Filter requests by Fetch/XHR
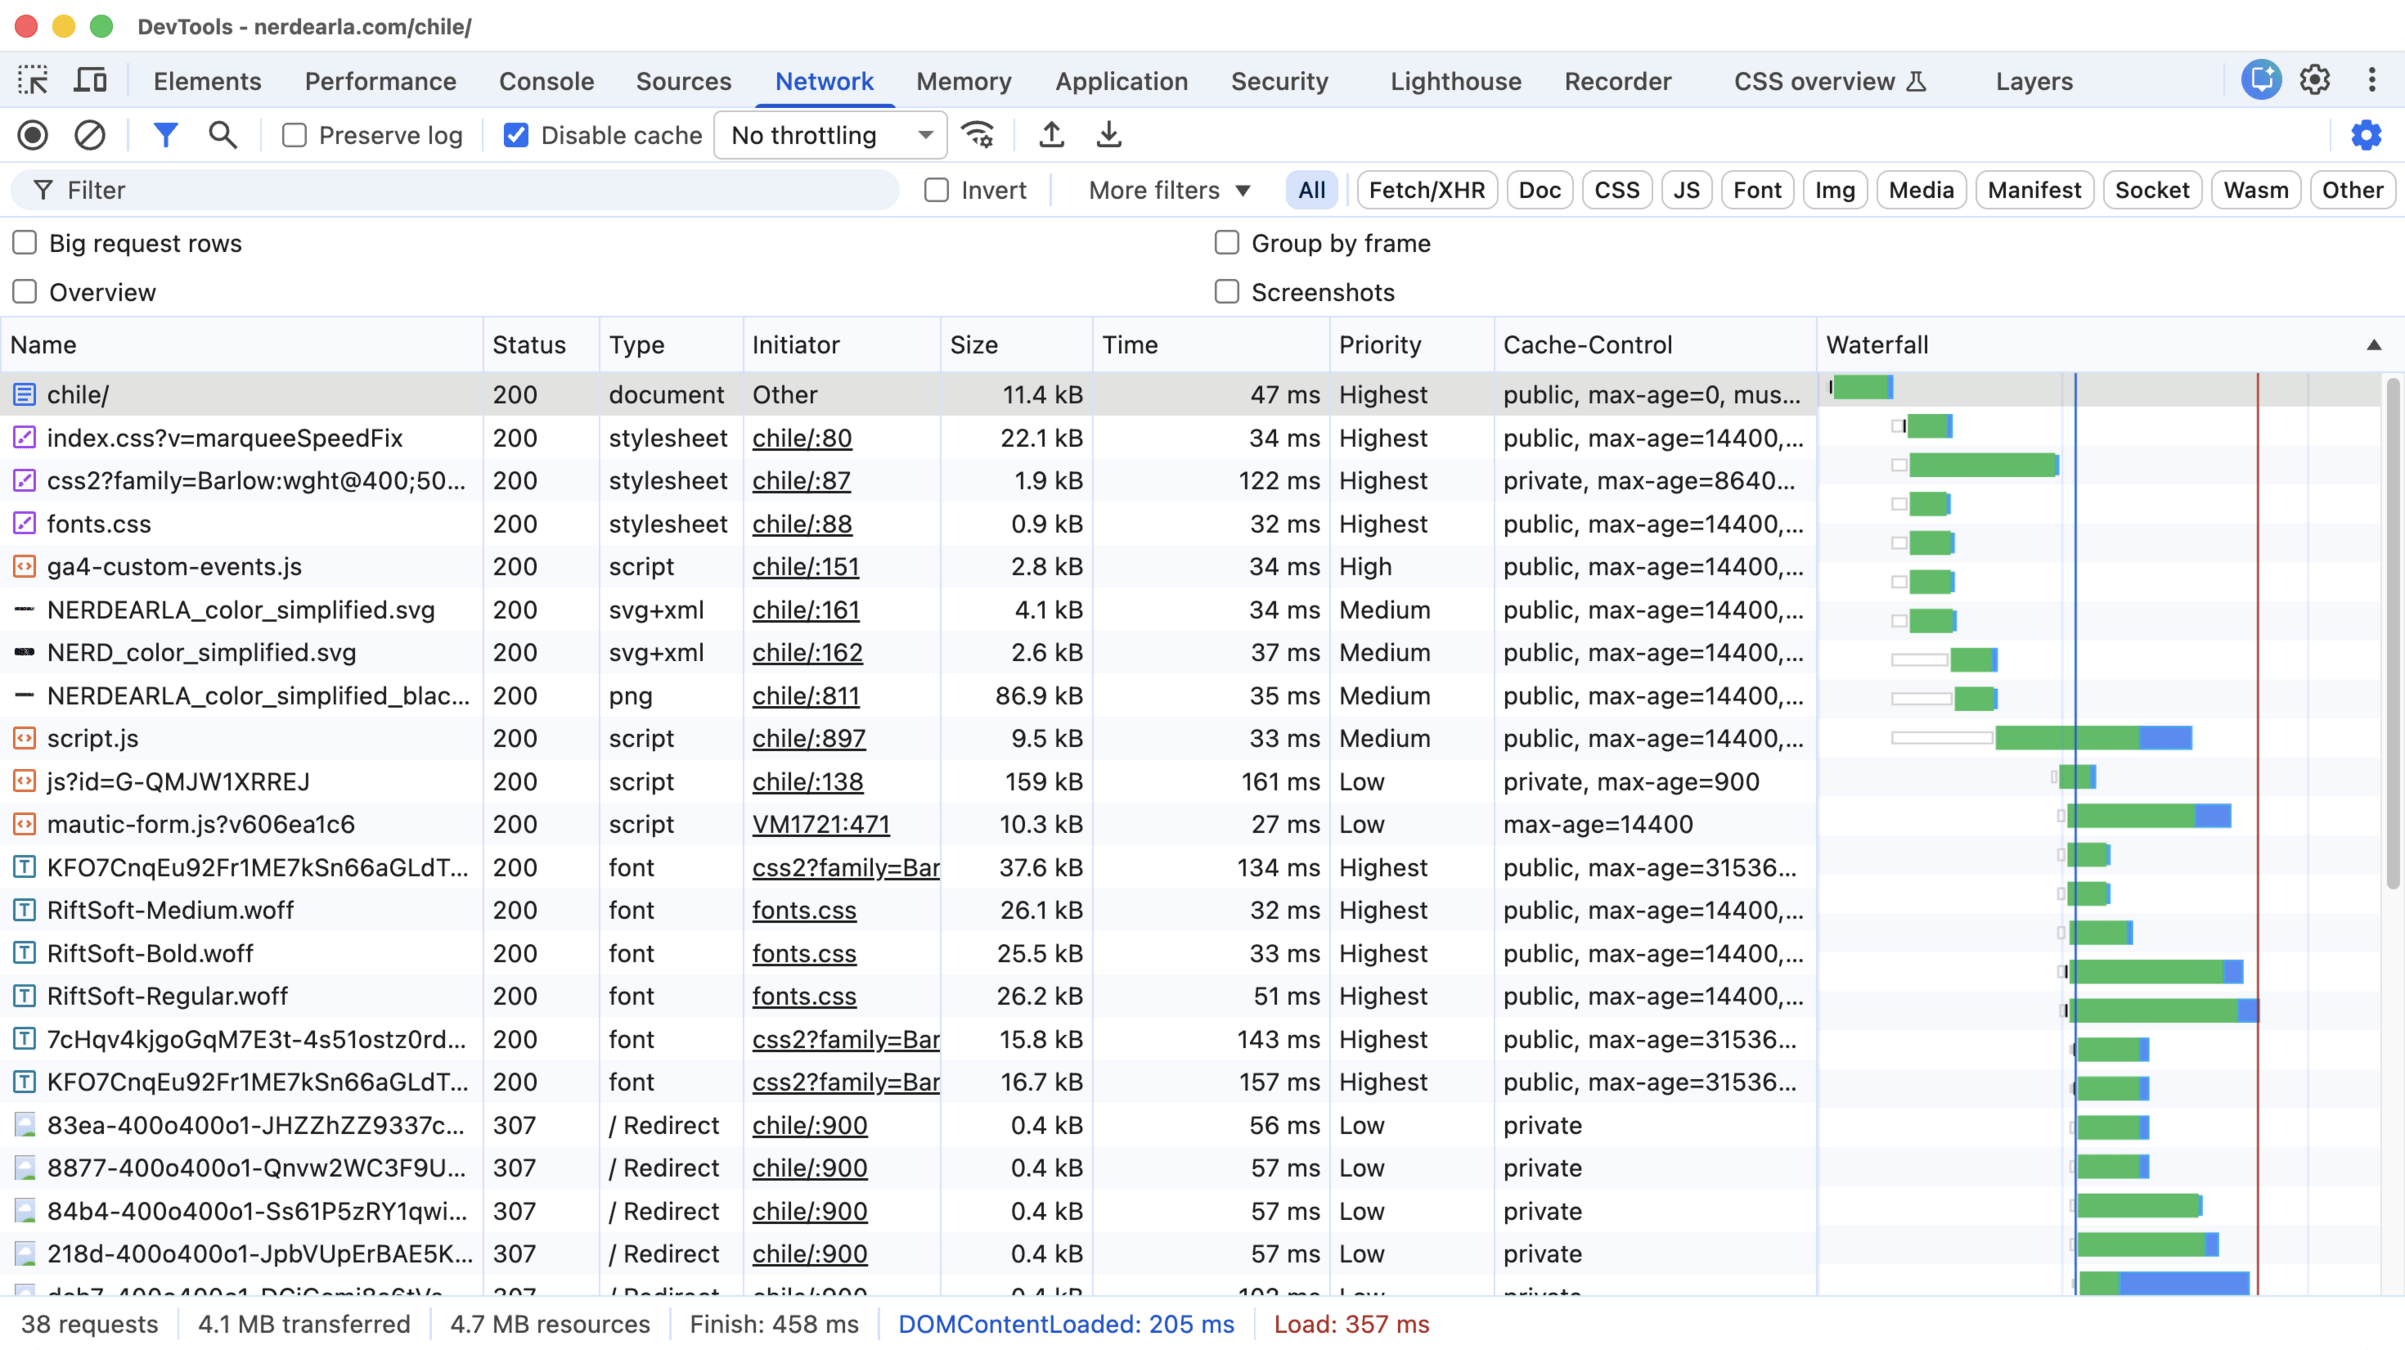Screen dimensions: 2405x1350 point(1426,190)
